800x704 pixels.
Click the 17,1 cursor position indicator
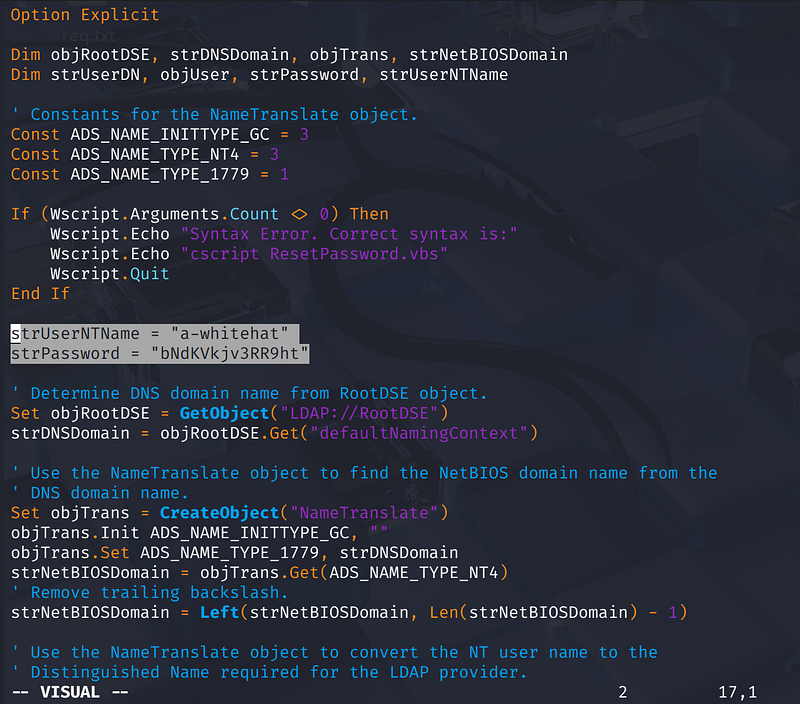[x=737, y=692]
